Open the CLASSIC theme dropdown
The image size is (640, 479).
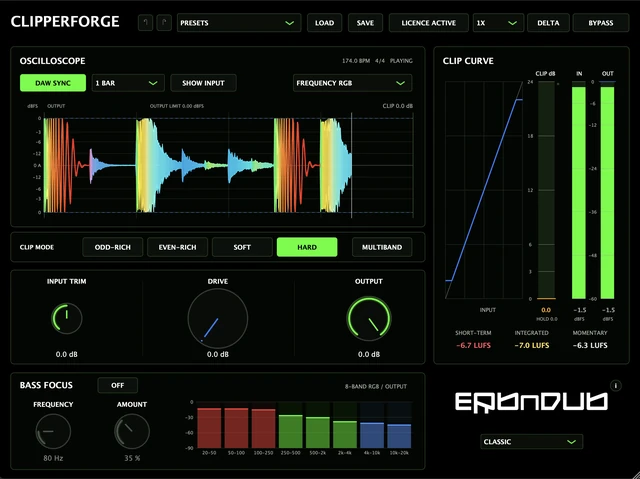(x=531, y=442)
